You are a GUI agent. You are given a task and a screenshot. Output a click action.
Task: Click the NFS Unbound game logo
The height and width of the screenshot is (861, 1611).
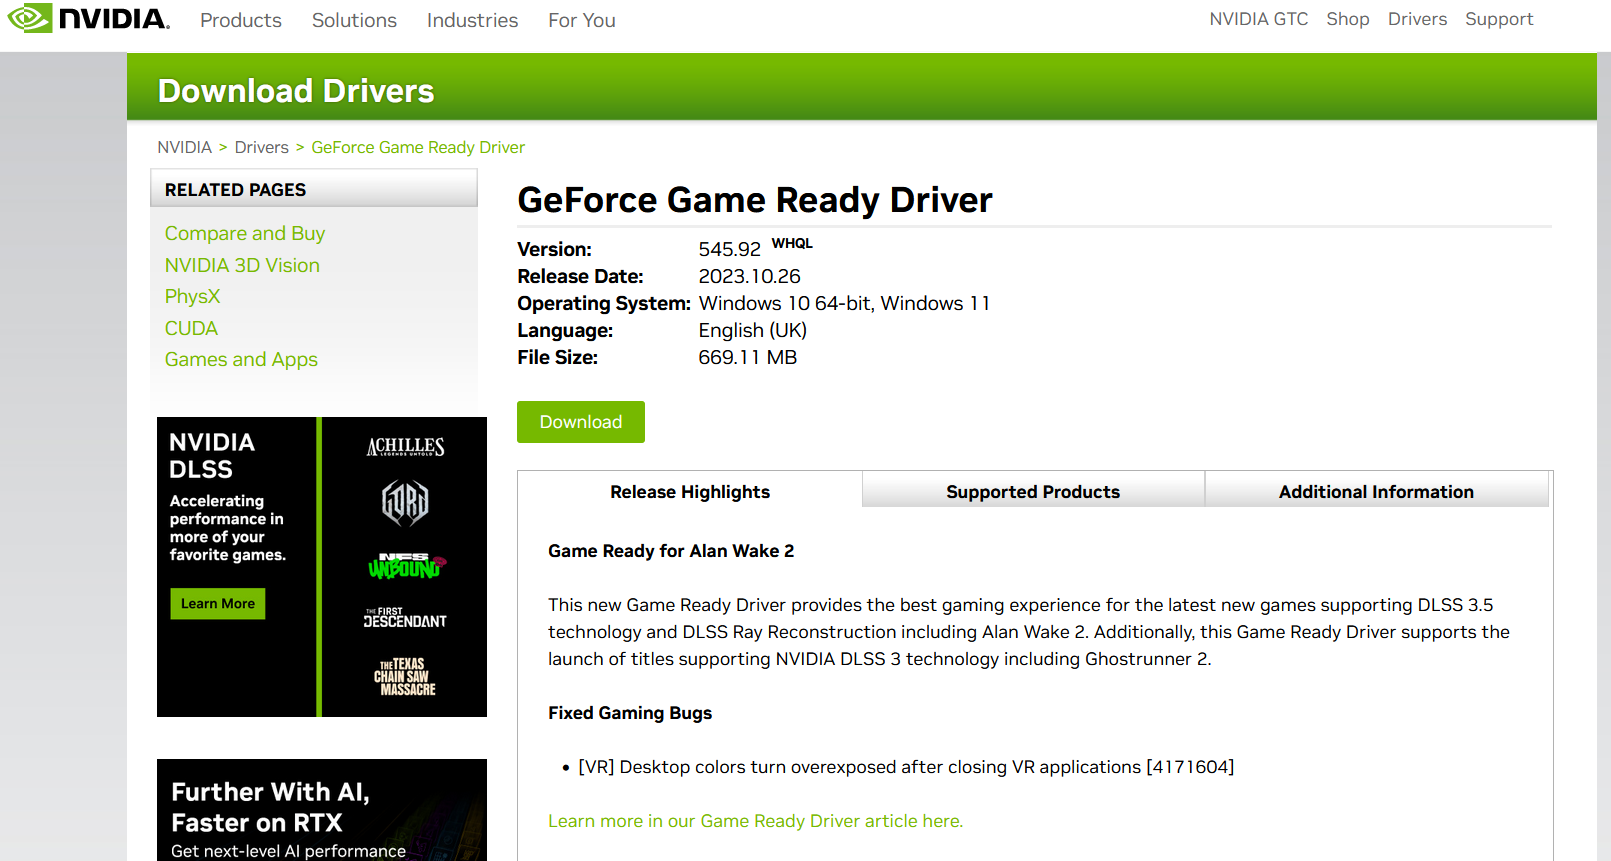click(x=407, y=566)
